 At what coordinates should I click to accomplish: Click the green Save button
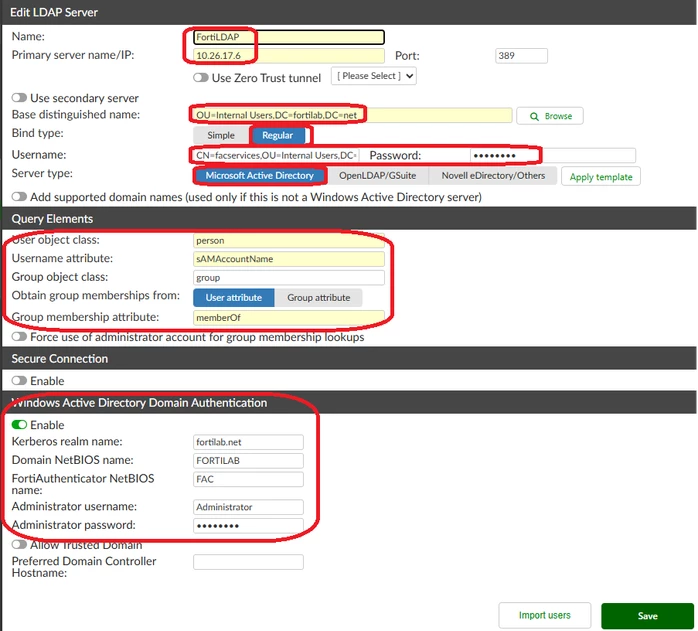tap(647, 616)
